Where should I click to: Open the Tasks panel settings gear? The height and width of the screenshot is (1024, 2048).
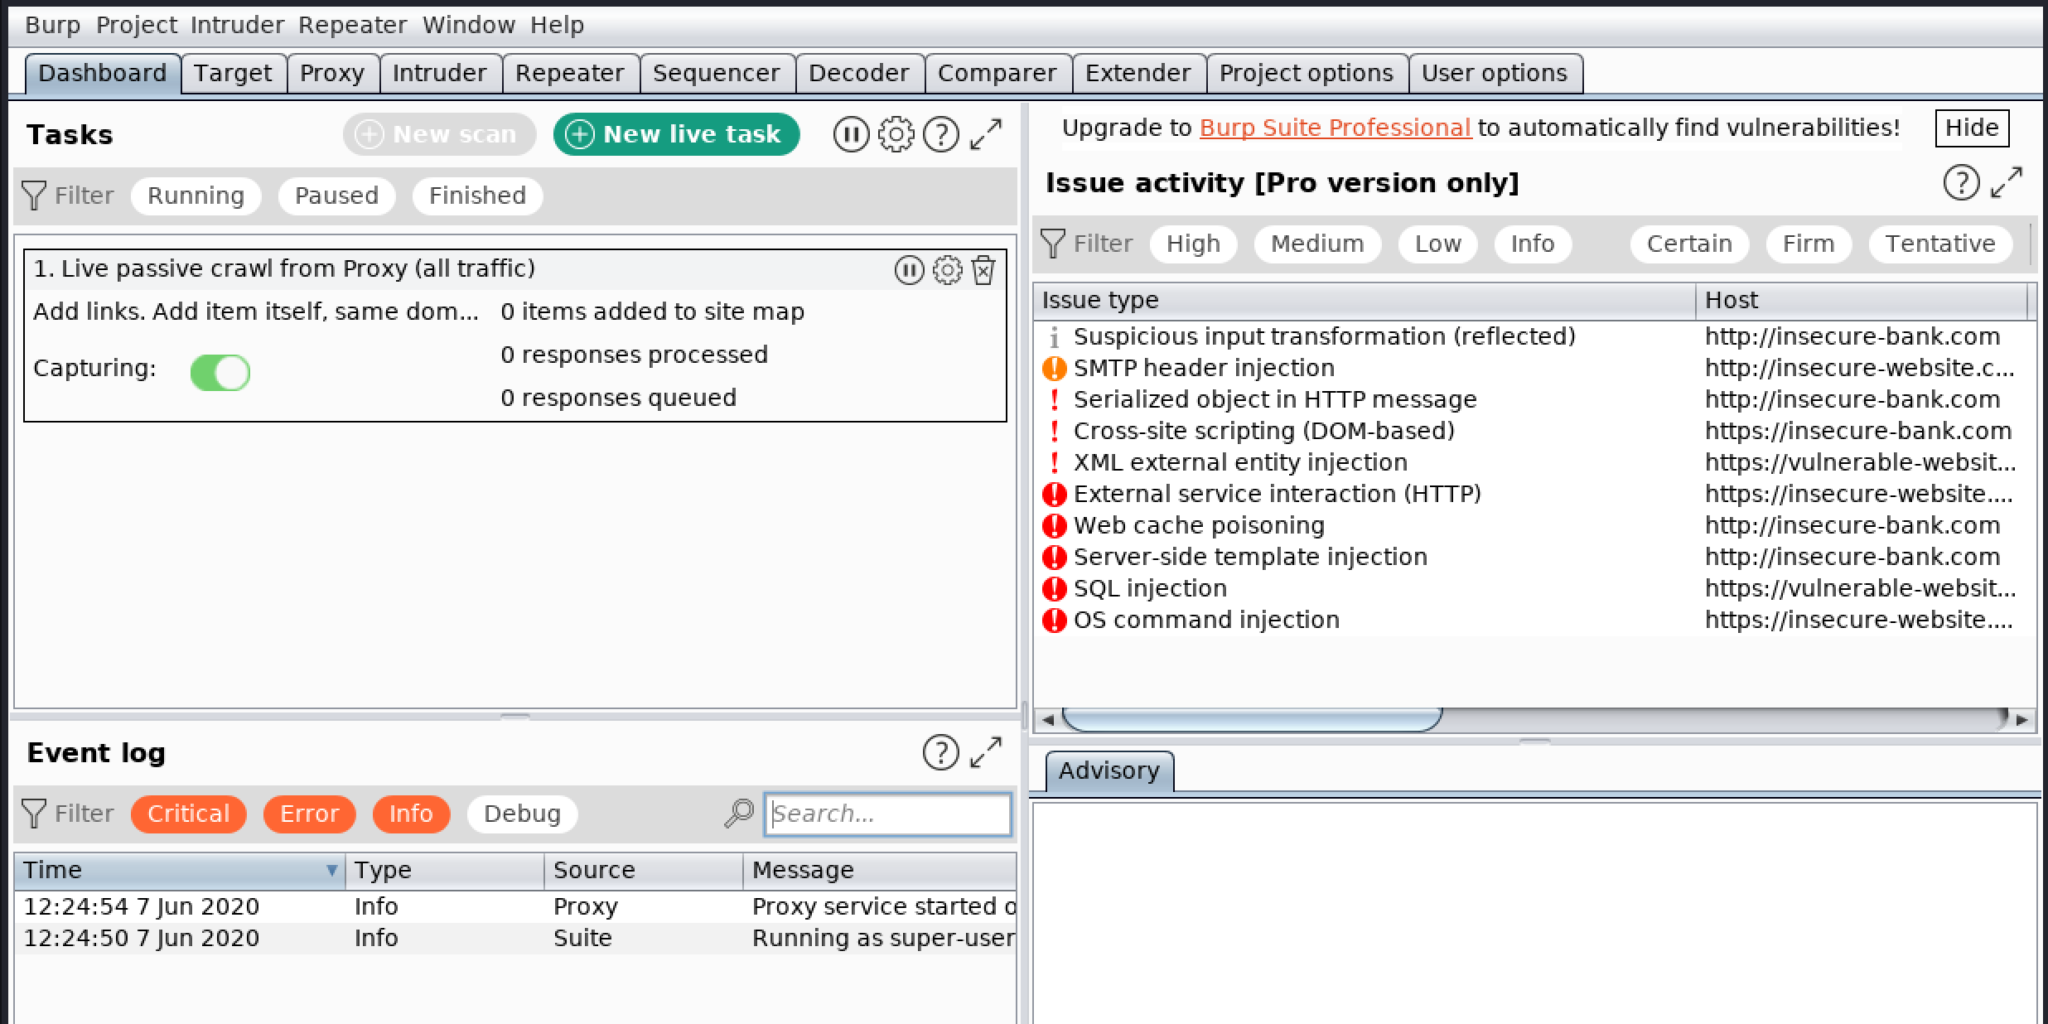(x=896, y=134)
